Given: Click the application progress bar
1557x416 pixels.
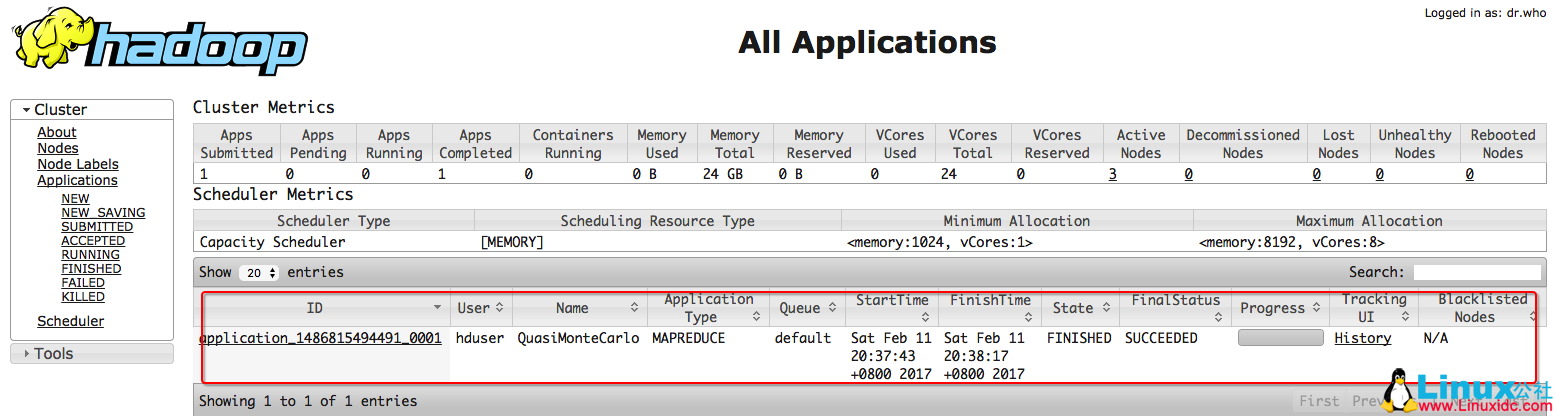Looking at the screenshot, I should [1280, 338].
